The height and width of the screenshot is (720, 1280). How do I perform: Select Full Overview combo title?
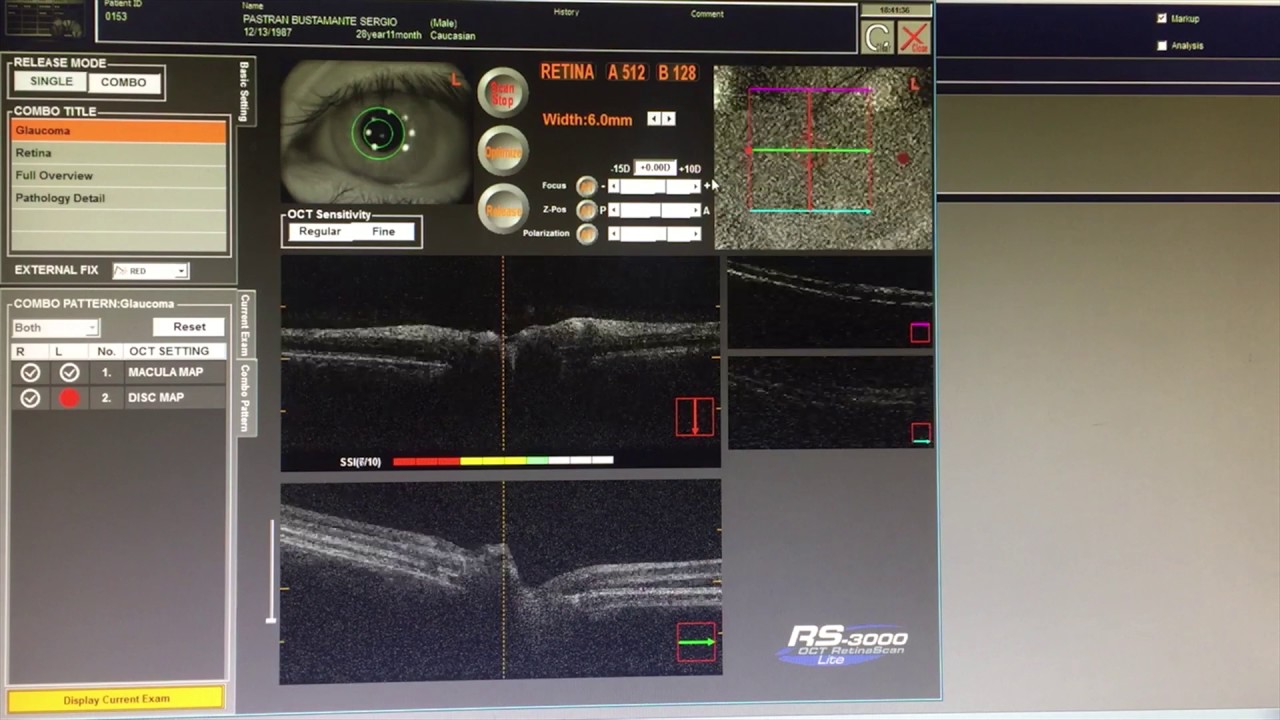(x=118, y=176)
